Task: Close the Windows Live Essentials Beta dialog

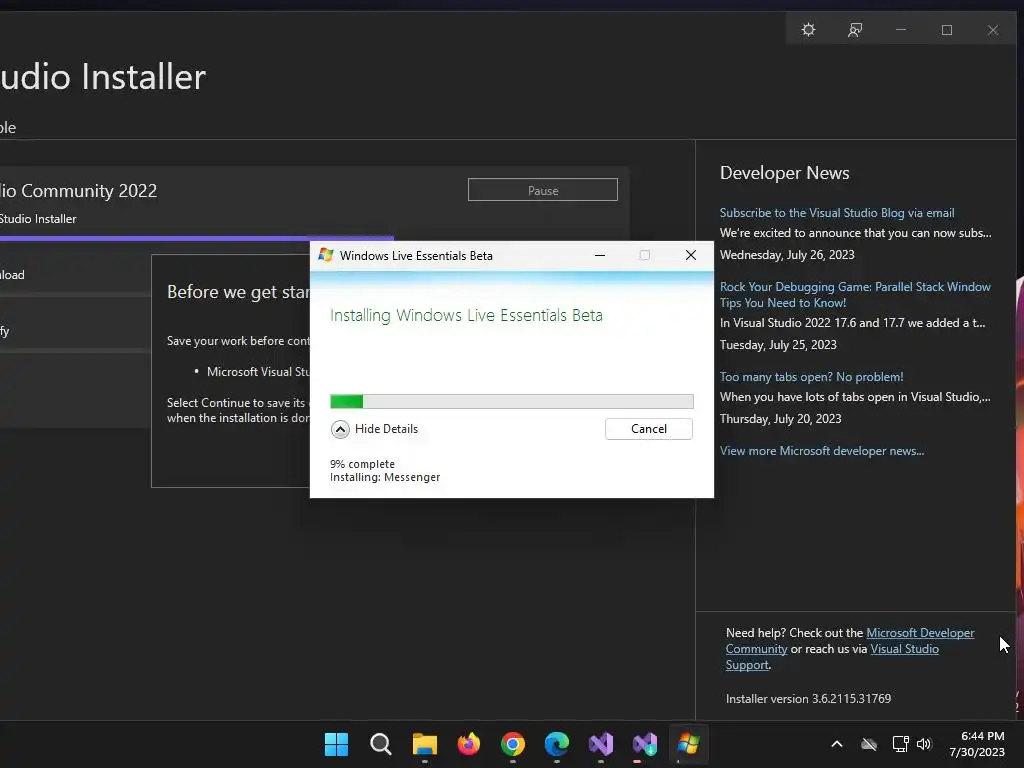Action: pyautogui.click(x=690, y=255)
